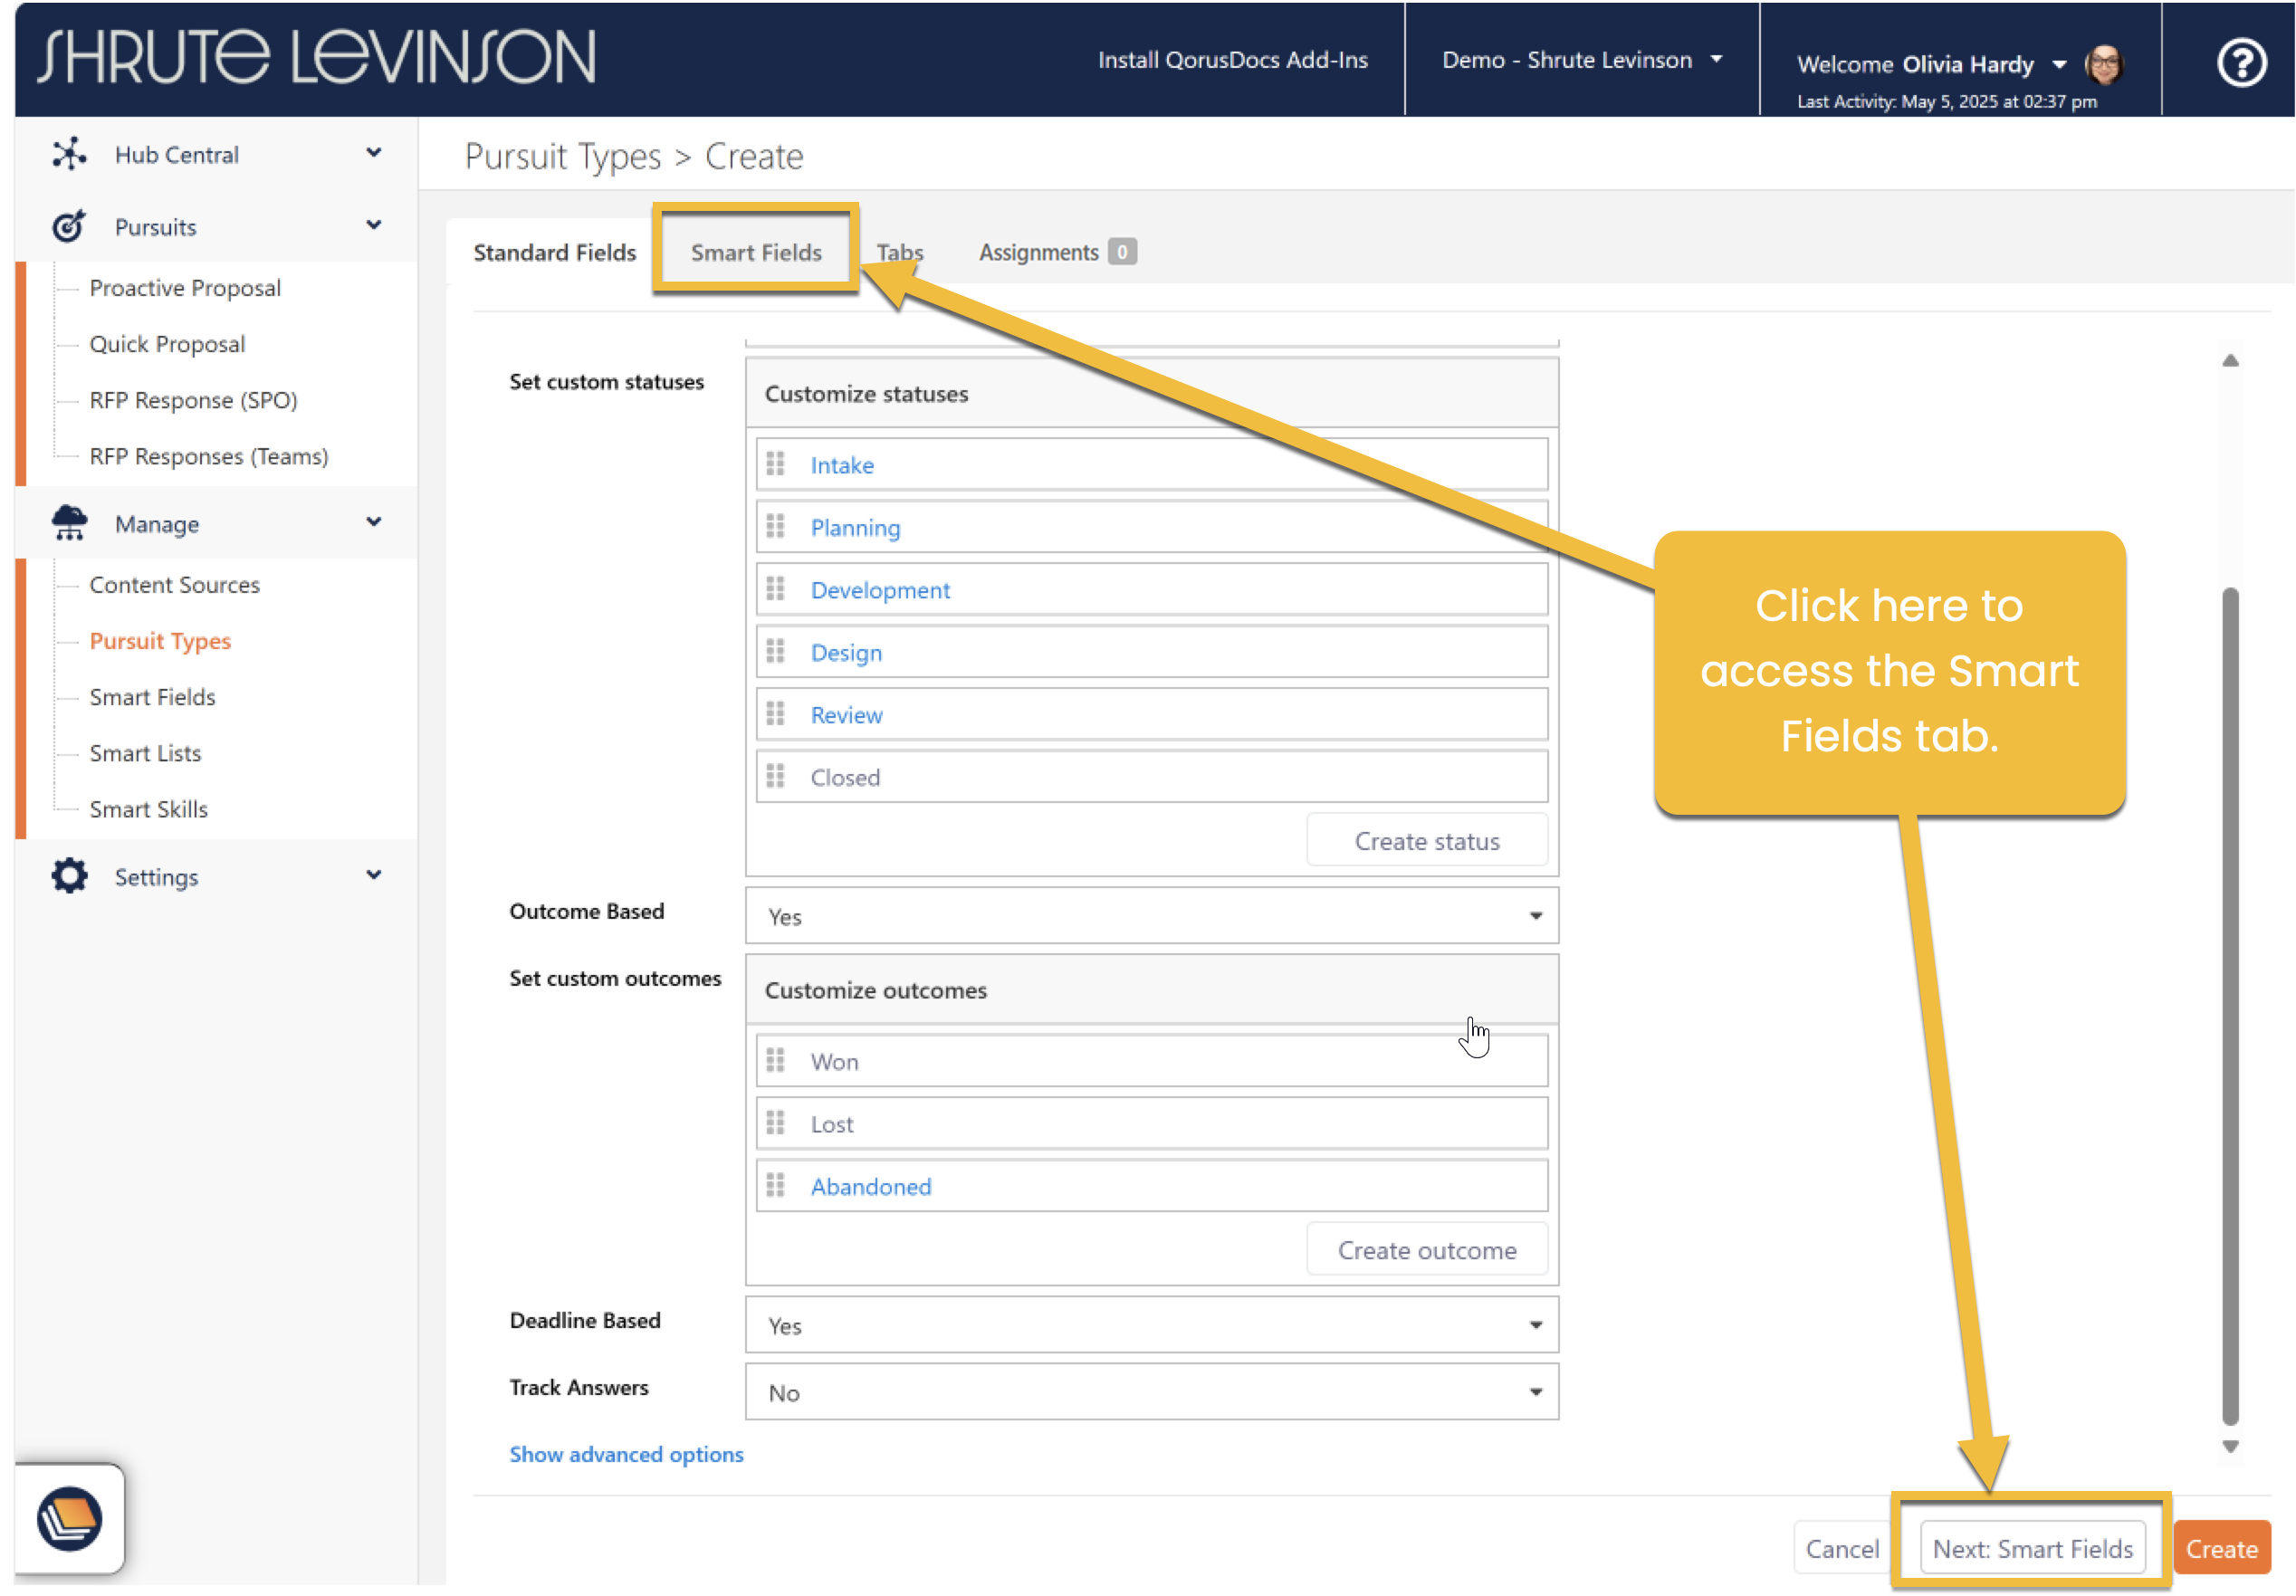Click the Settings gear icon
The image size is (2296, 1596).
(69, 876)
